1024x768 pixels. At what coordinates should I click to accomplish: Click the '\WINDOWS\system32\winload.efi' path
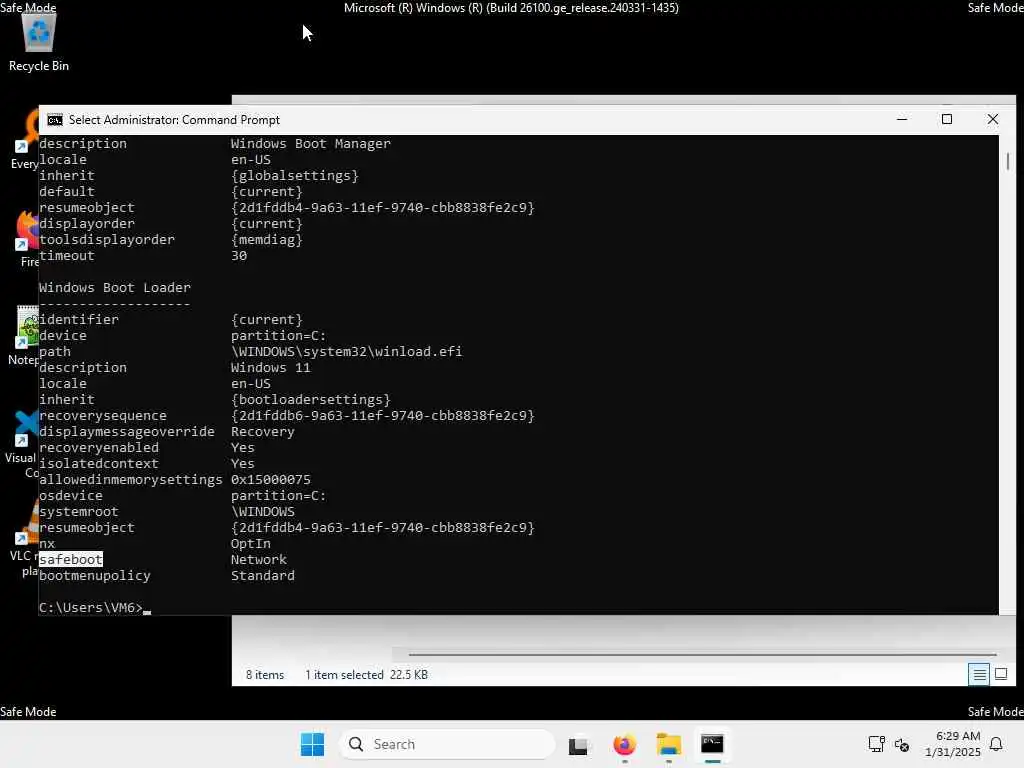coord(346,351)
